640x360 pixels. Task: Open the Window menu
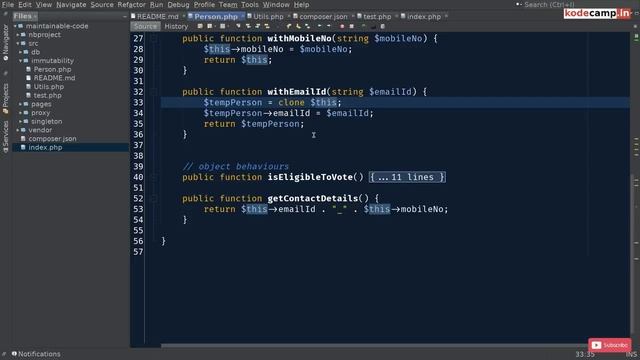tap(276, 5)
